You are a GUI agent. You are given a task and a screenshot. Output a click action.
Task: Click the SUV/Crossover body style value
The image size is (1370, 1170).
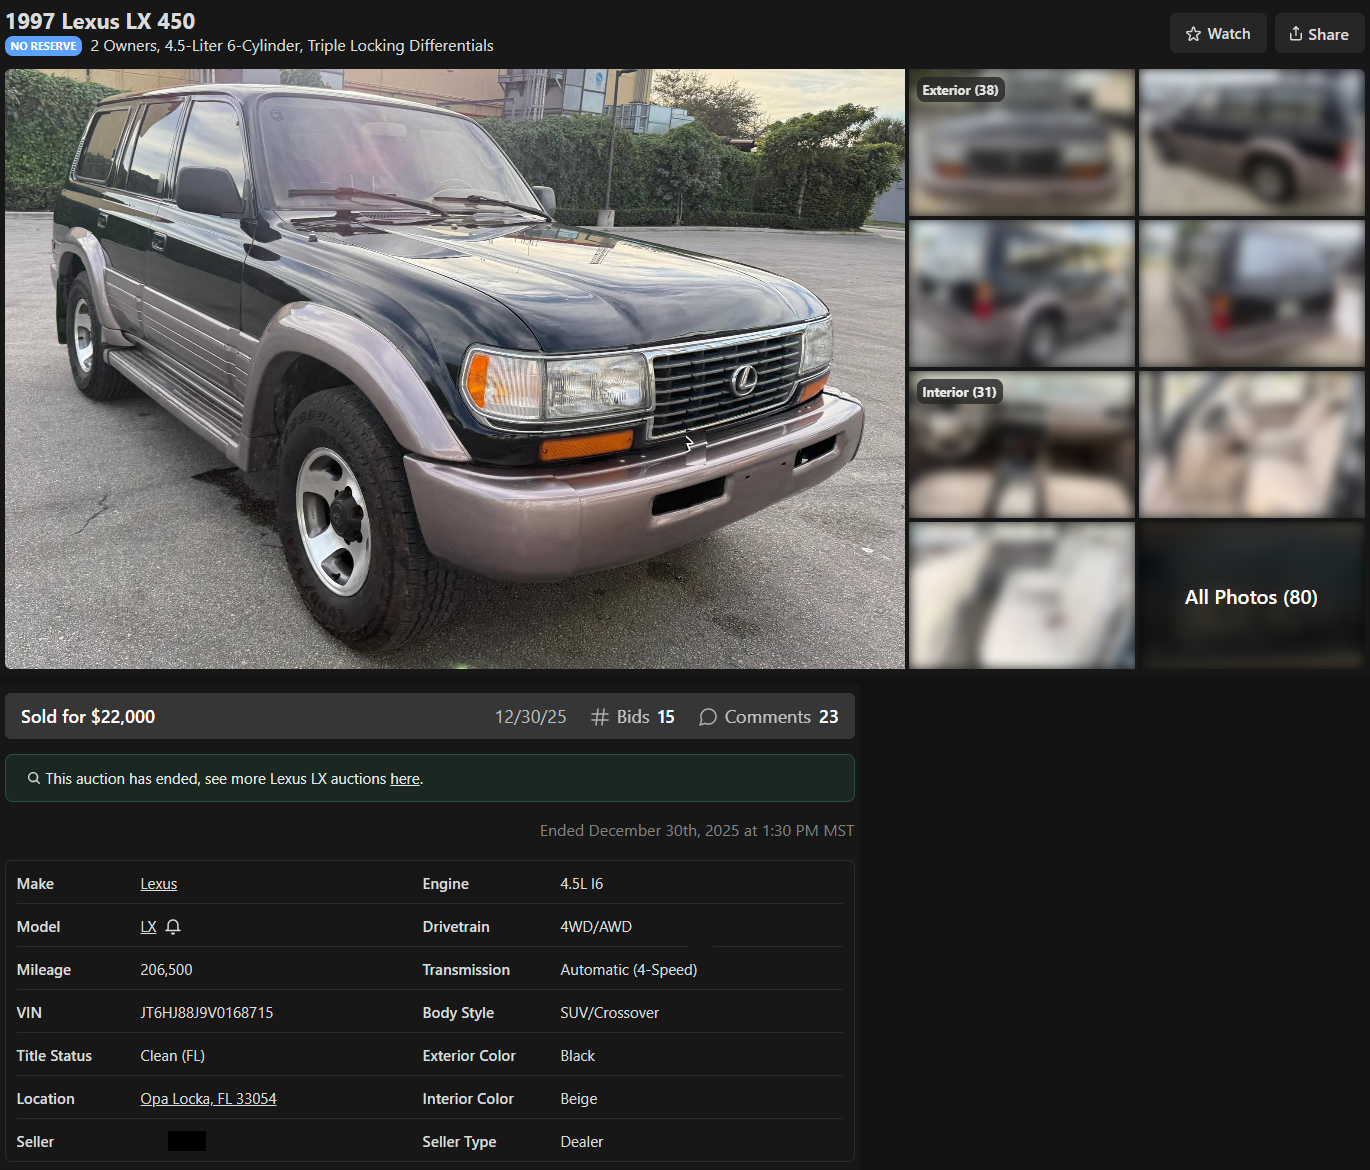[x=610, y=1013]
